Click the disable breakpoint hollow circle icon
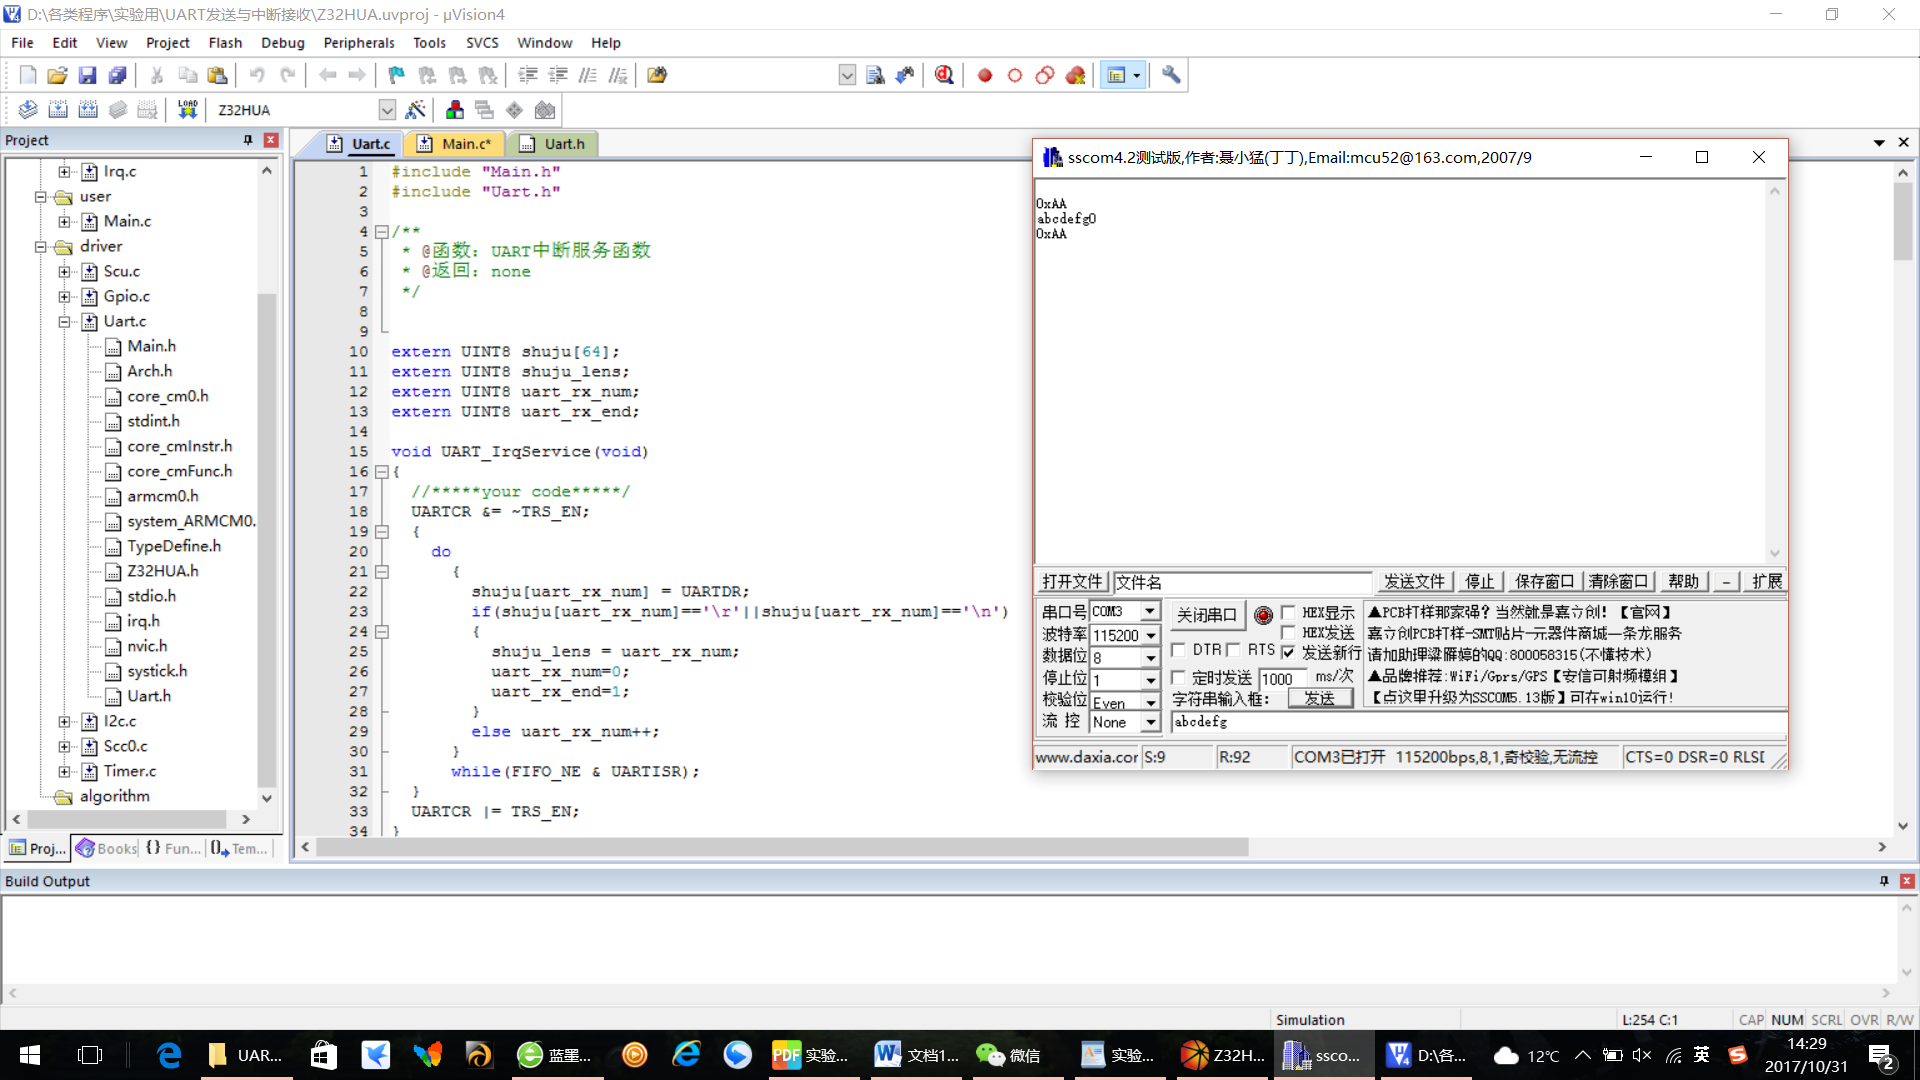 click(1015, 75)
